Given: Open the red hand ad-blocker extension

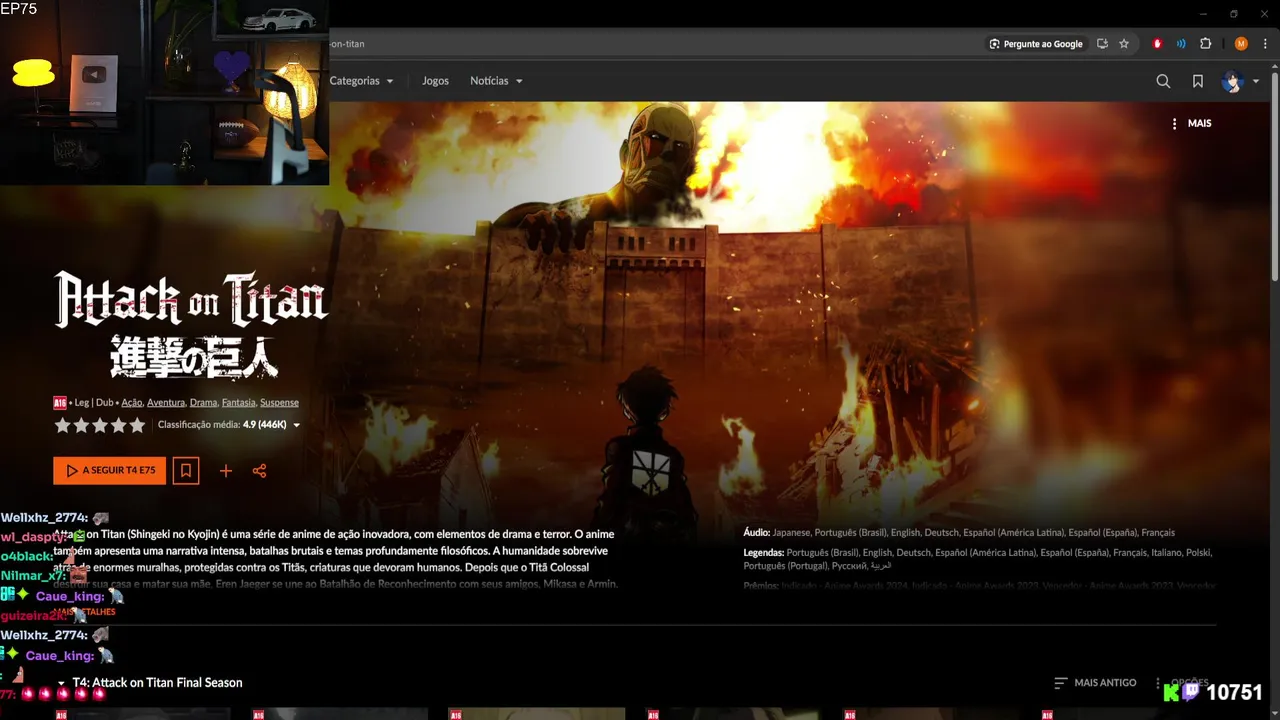Looking at the screenshot, I should point(1158,44).
